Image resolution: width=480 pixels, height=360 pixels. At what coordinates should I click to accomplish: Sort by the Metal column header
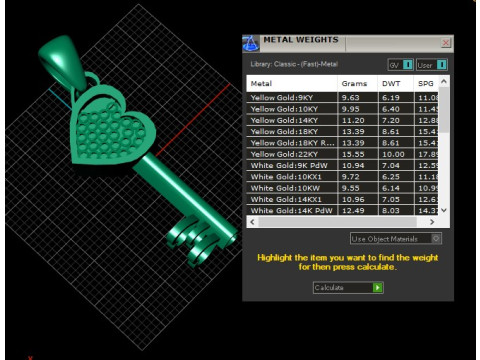[x=292, y=84]
